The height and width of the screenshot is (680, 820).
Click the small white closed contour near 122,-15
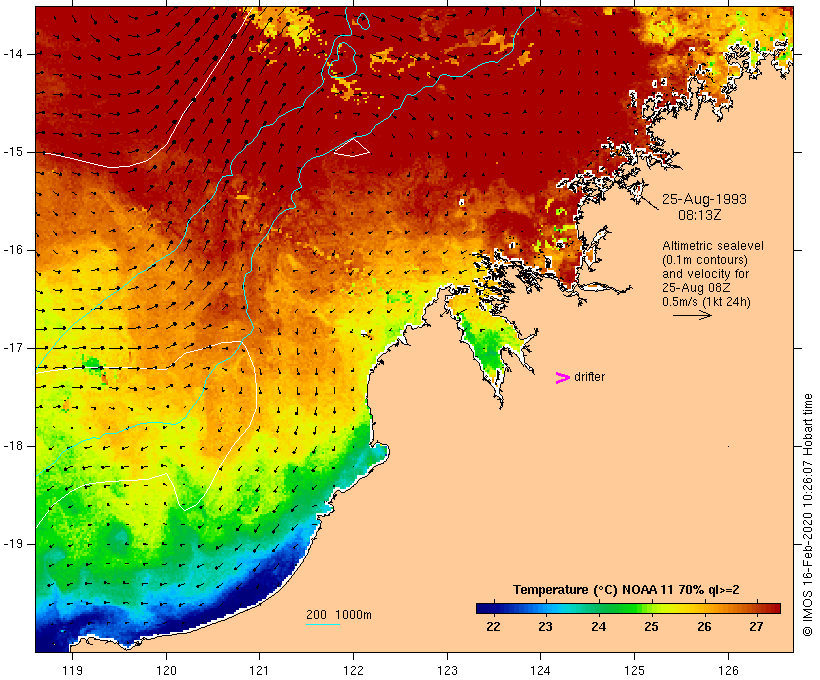(352, 148)
